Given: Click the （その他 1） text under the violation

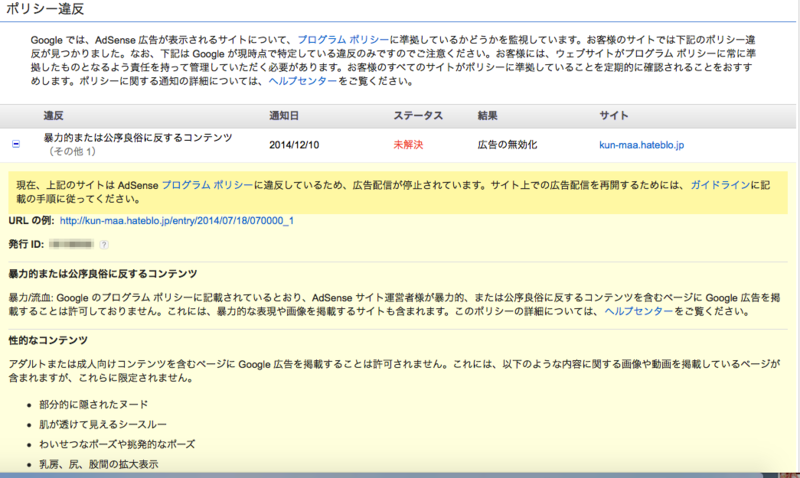Looking at the screenshot, I should (x=71, y=152).
